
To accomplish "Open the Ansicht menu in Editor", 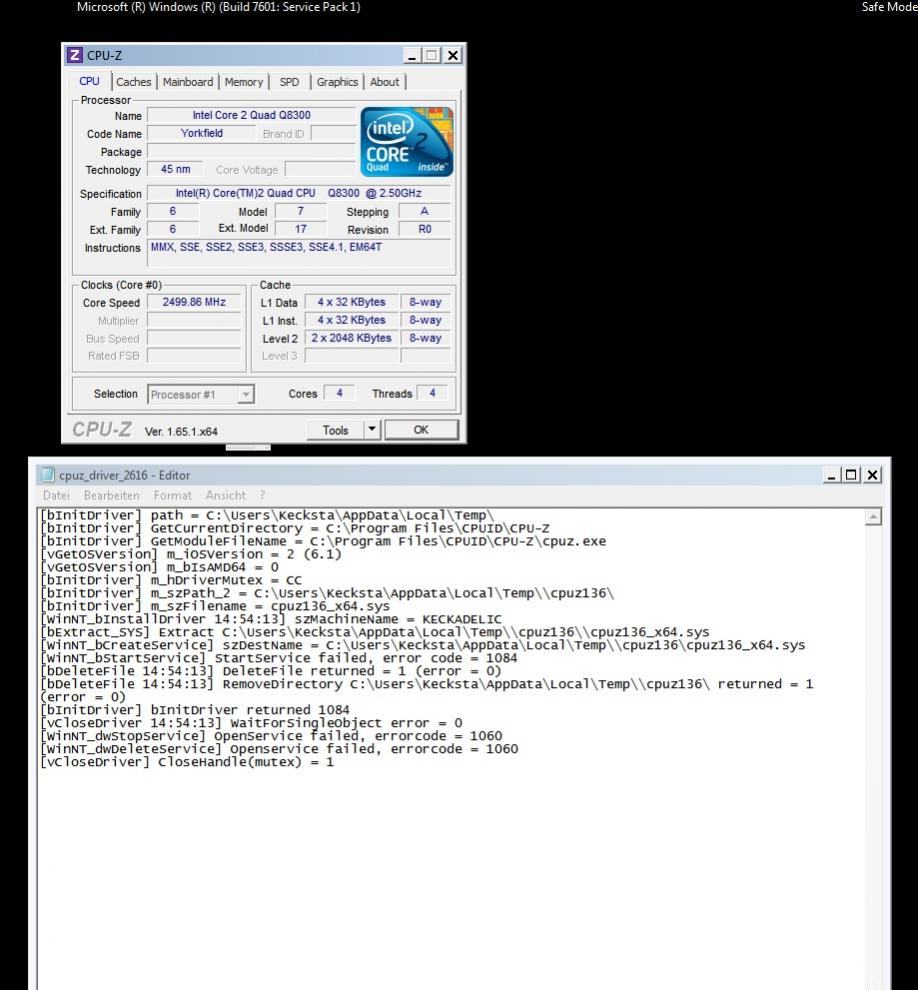I will point(225,496).
